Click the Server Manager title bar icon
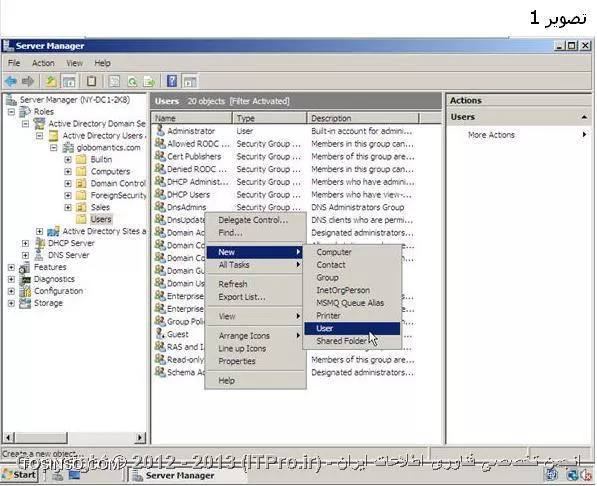 8,46
